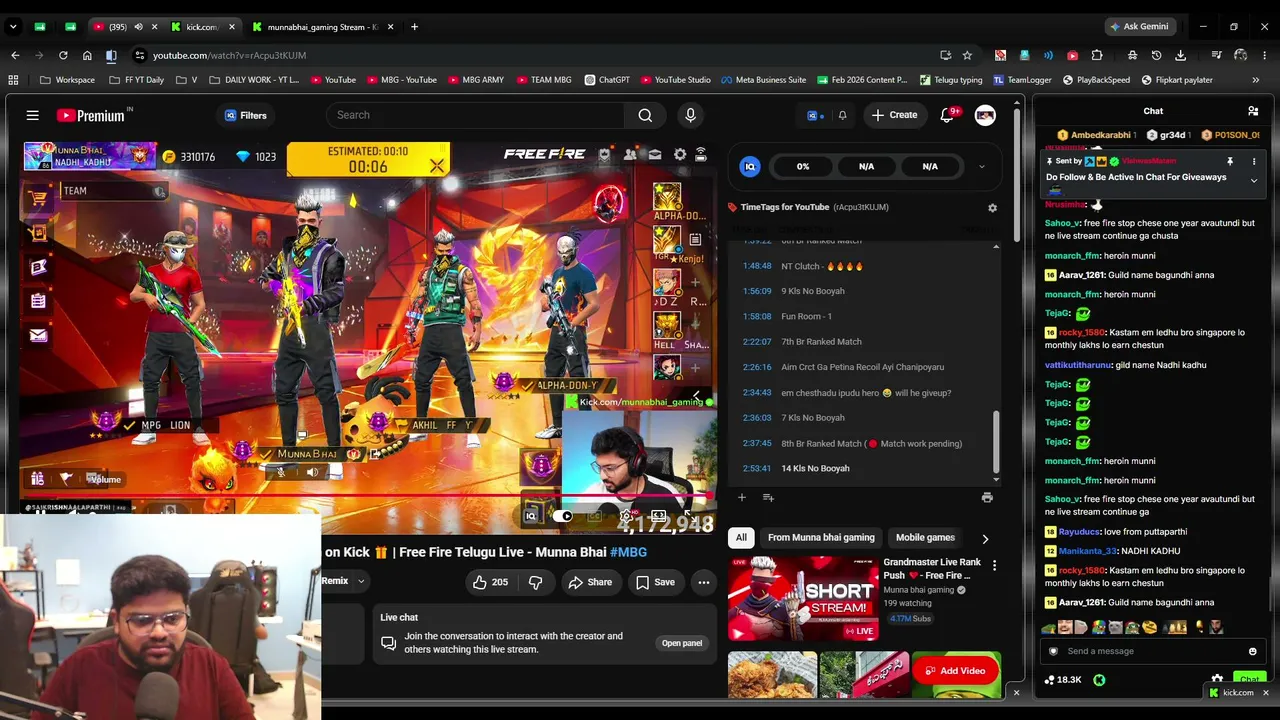The image size is (1280, 720).
Task: Open Kick chat users icon
Action: pos(1253,111)
